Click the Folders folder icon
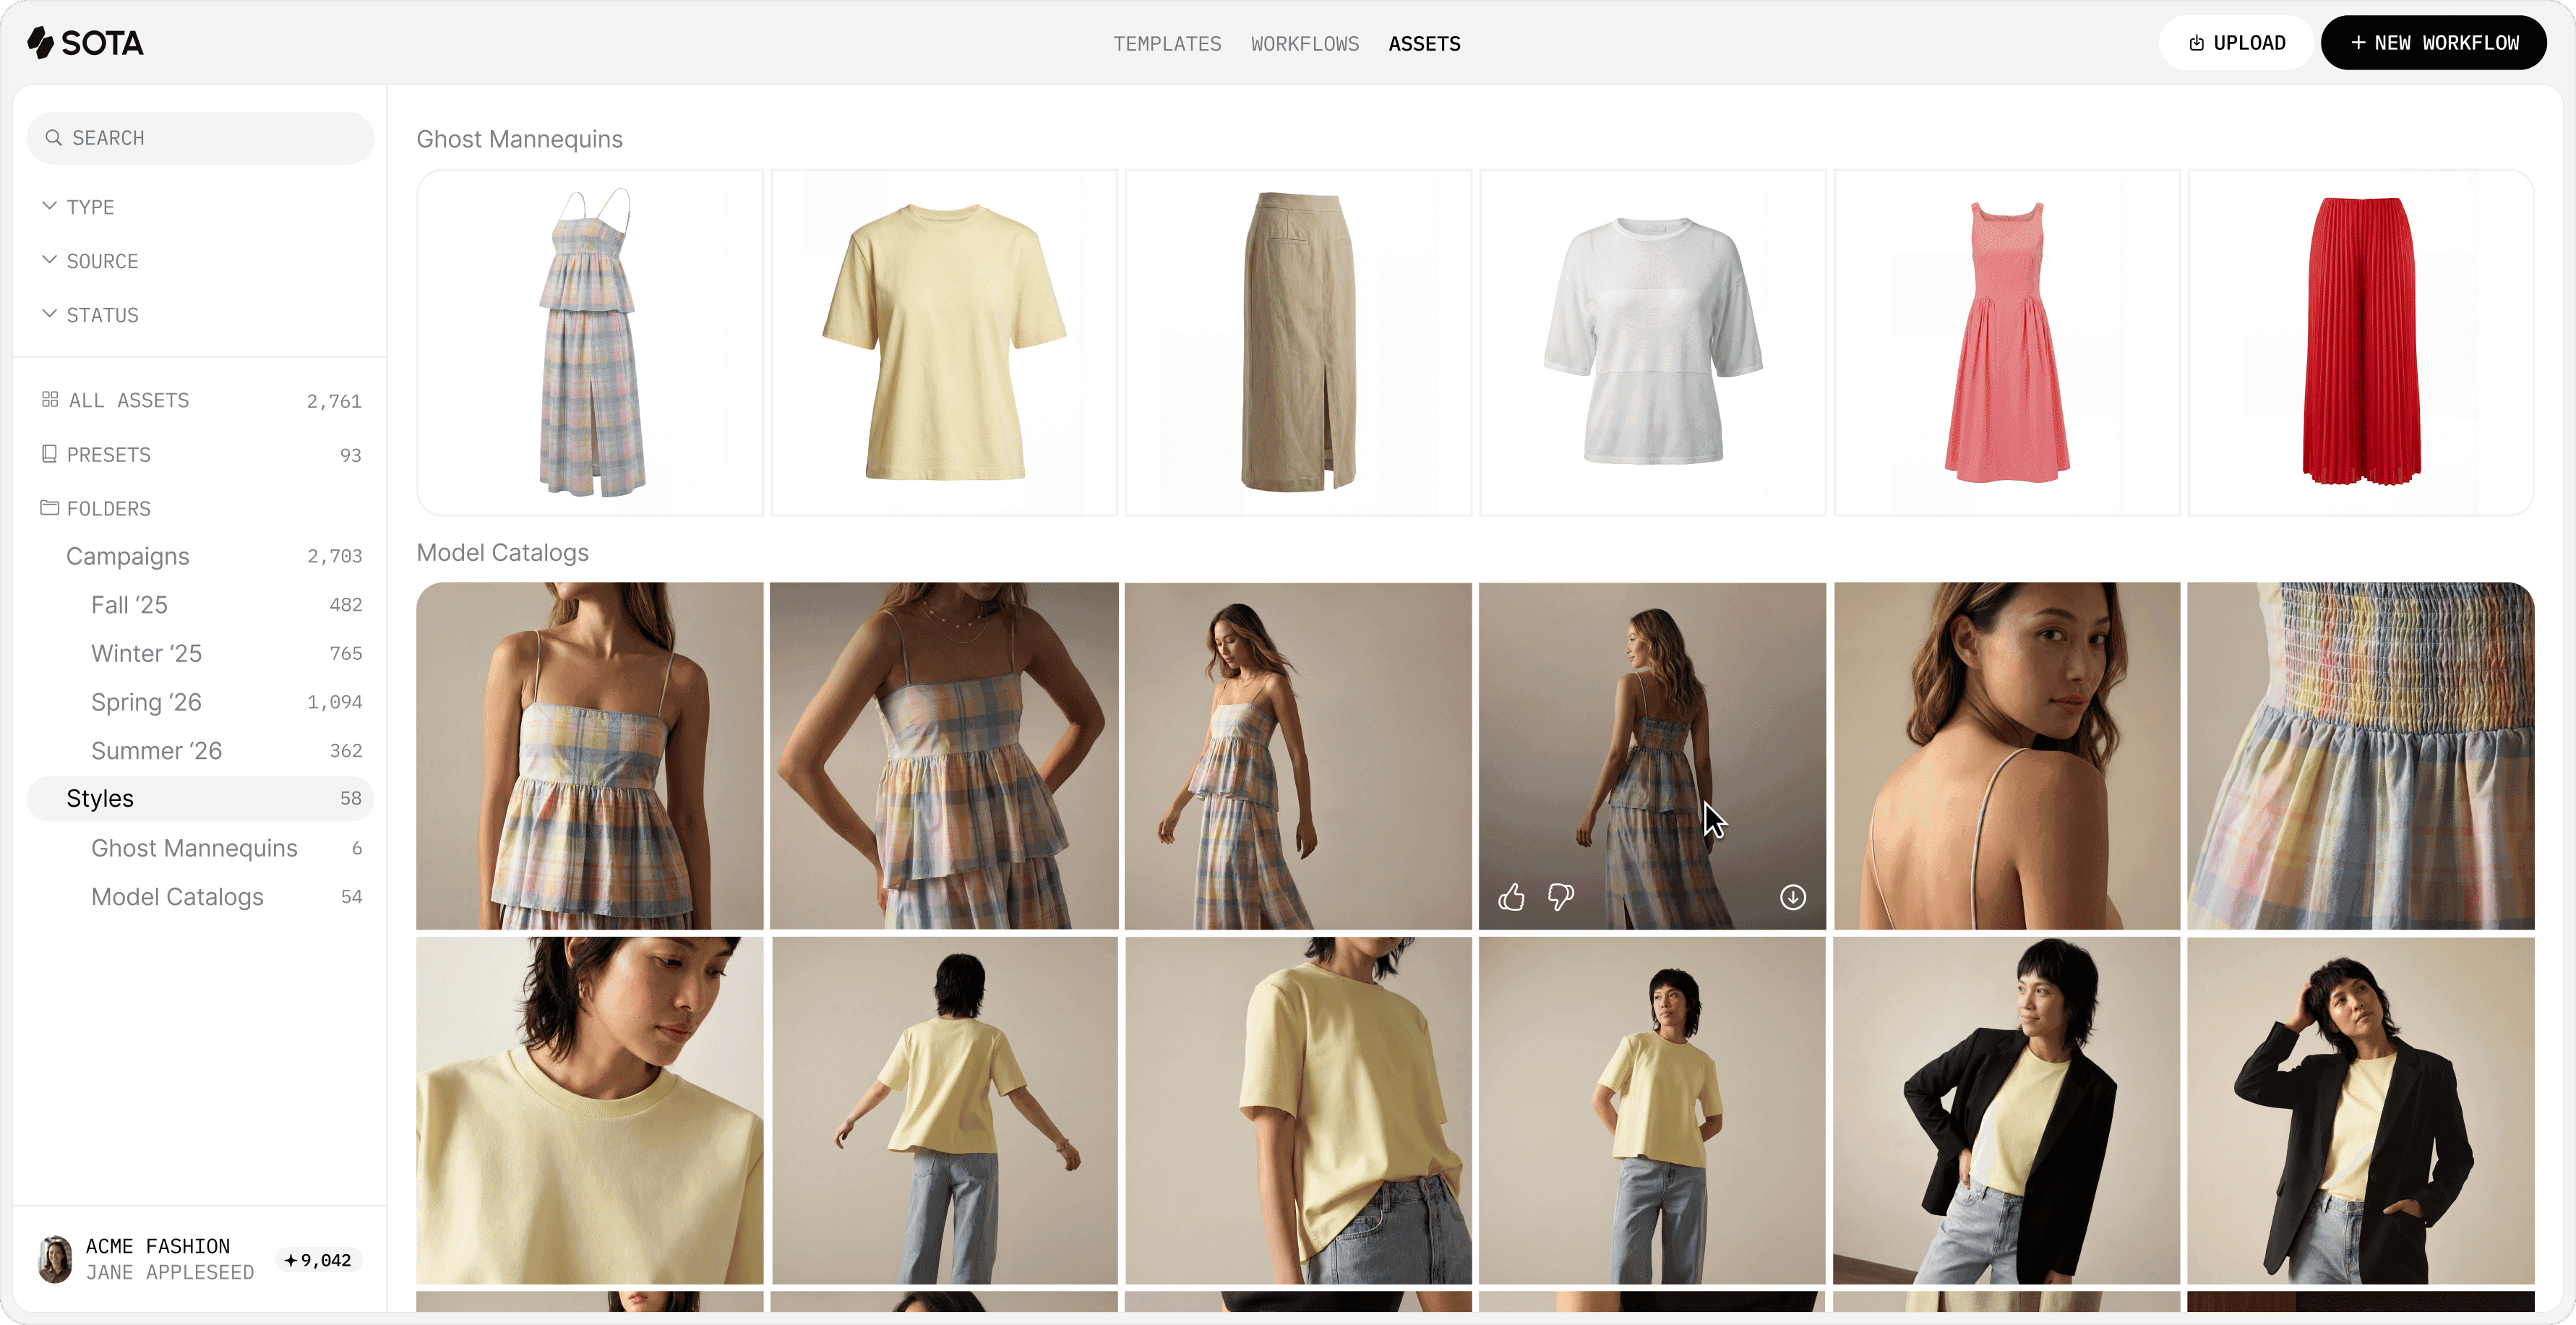This screenshot has height=1325, width=2576. tap(50, 508)
